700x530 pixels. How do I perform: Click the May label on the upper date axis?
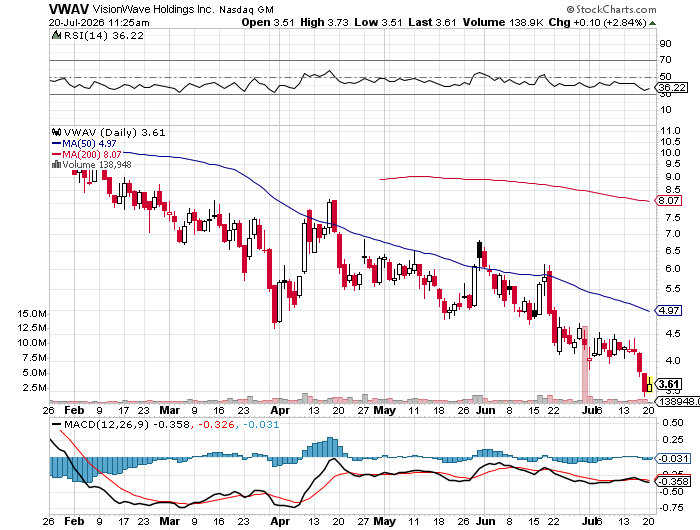[384, 410]
